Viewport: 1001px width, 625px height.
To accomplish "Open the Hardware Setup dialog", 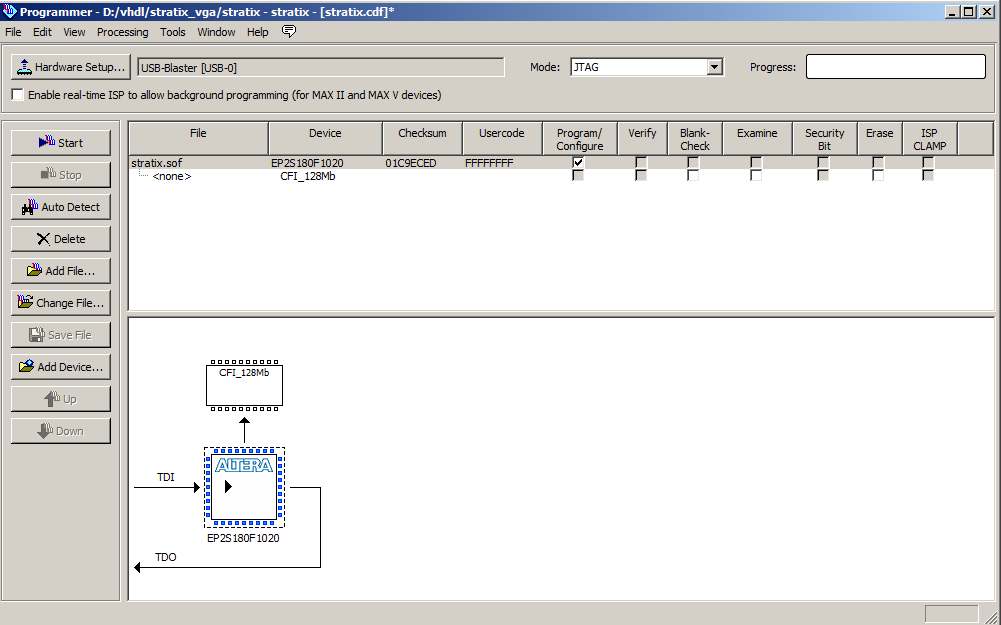I will tap(71, 67).
